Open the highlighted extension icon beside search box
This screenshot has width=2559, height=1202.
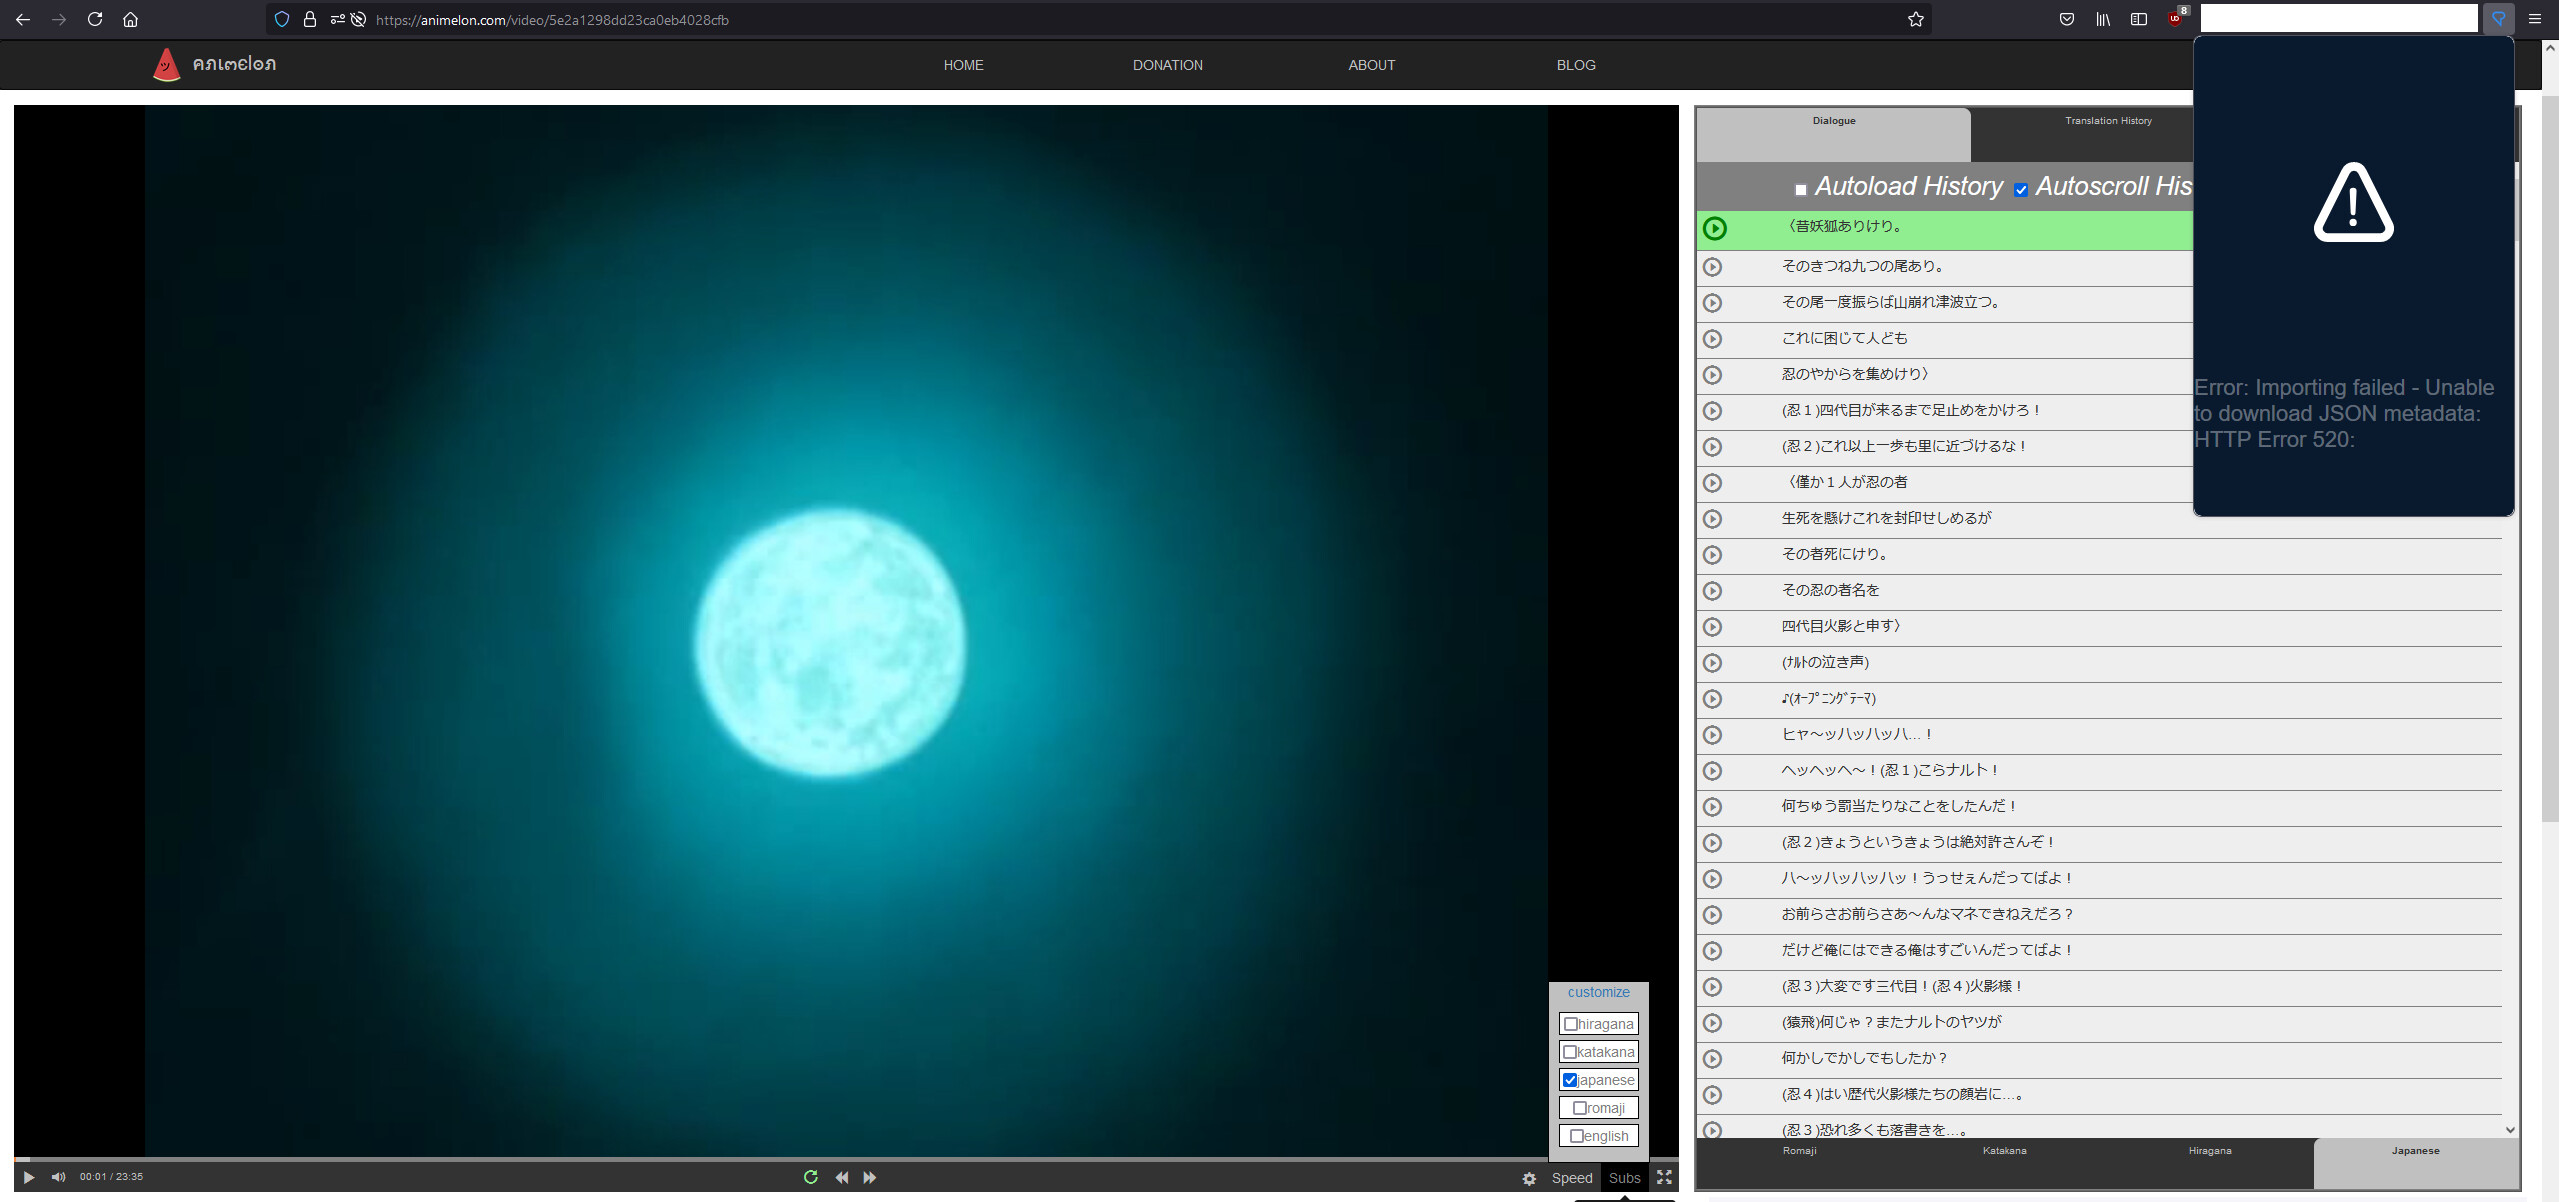click(2498, 18)
